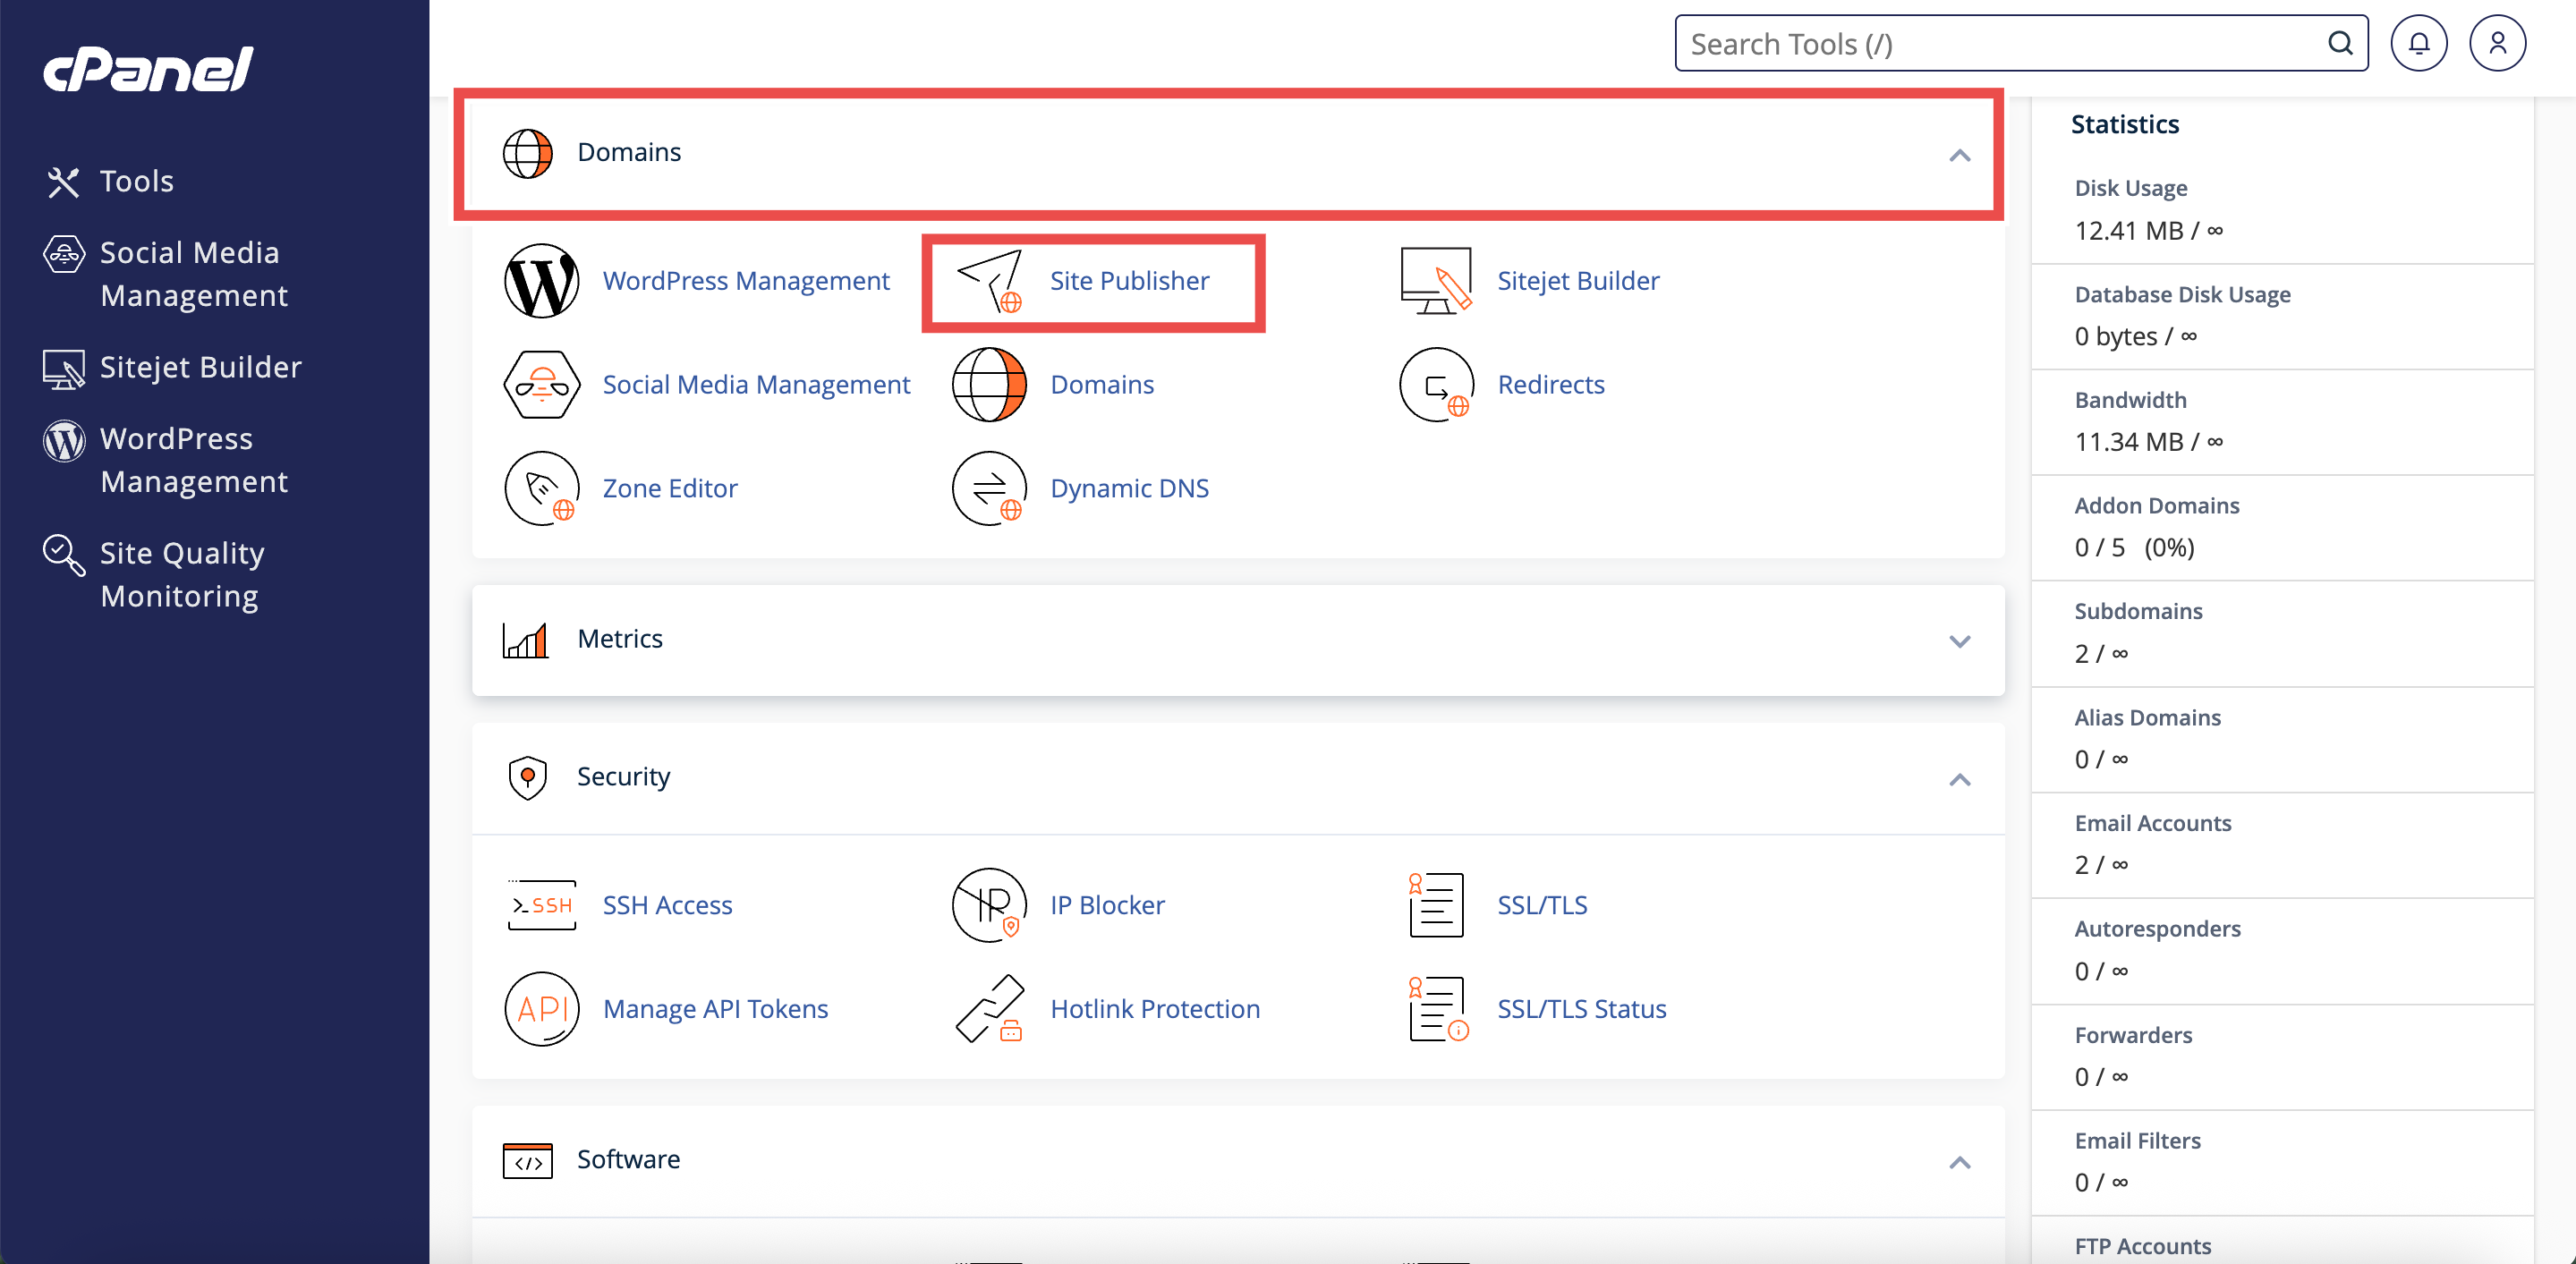Screen dimensions: 2576x1264
Task: Click the Site Quality Monitoring sidebar icon
Action: [x=64, y=555]
